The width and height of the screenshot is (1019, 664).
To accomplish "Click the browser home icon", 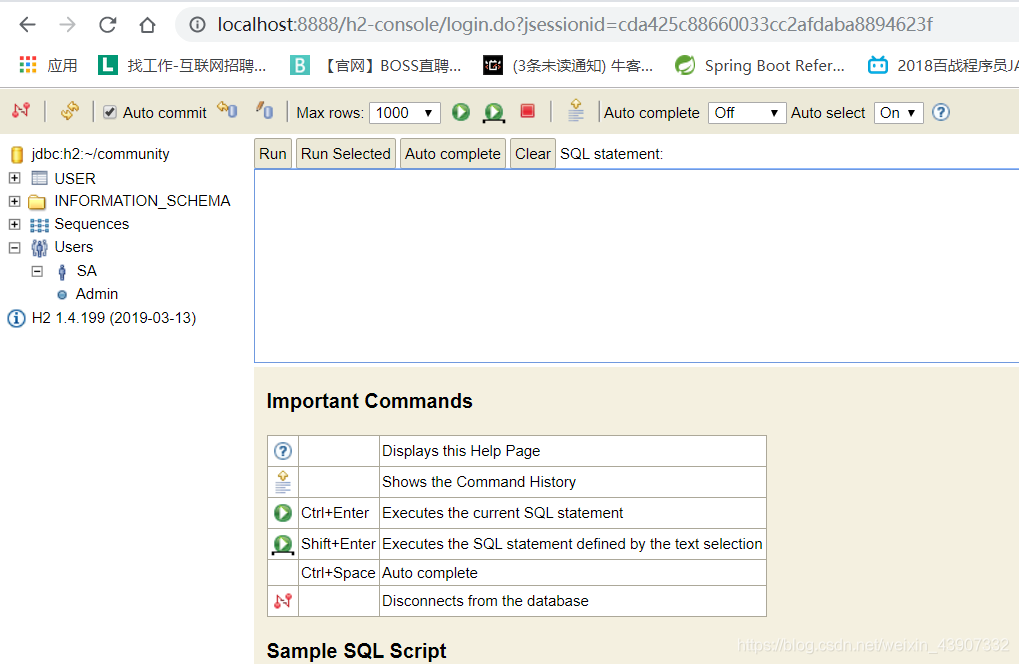I will tap(148, 25).
